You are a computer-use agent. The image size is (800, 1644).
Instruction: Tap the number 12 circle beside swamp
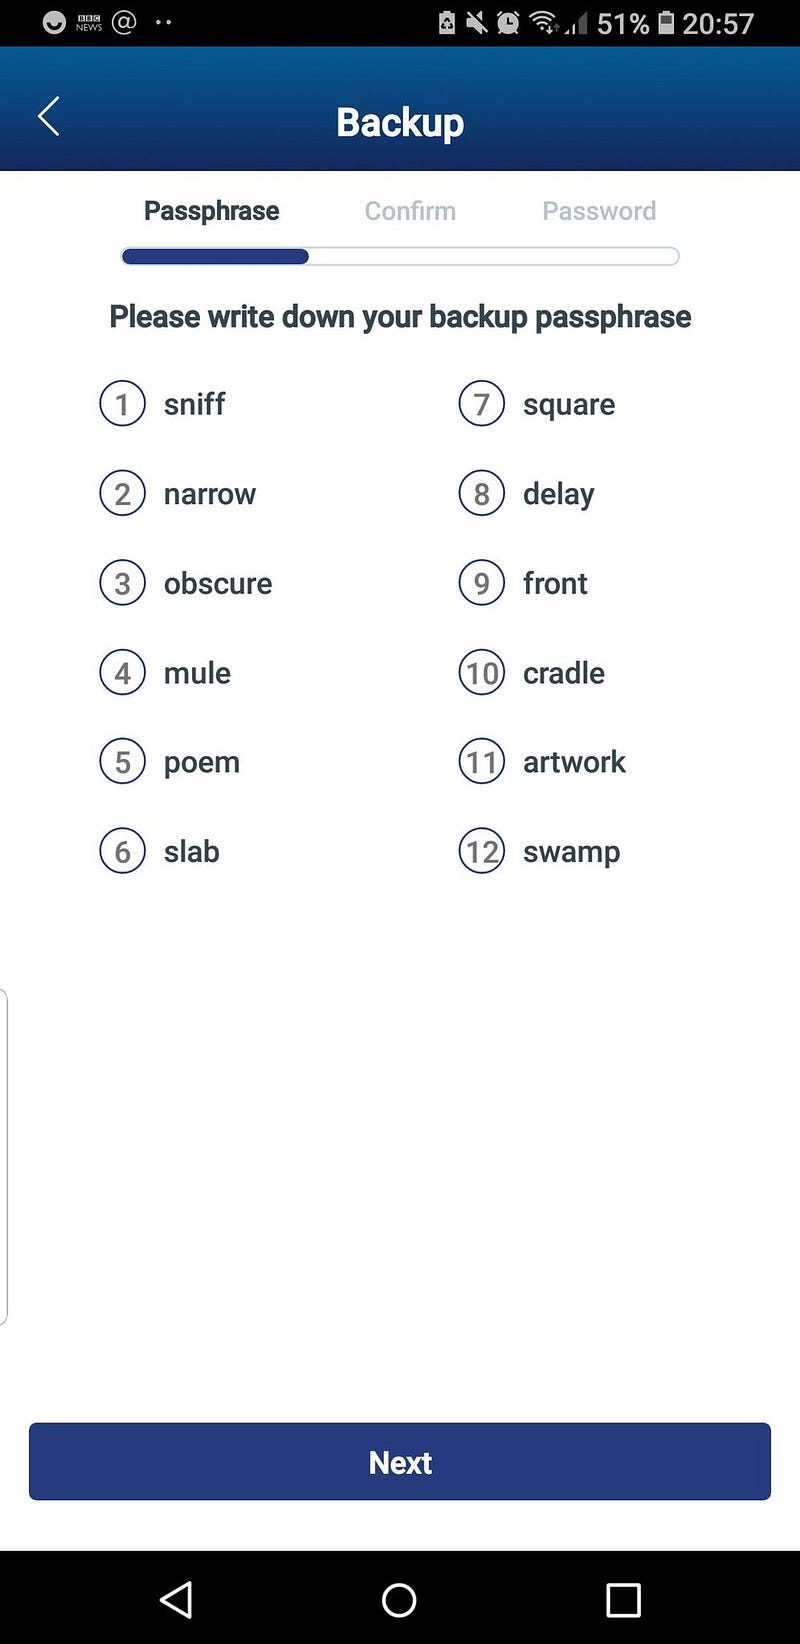point(482,852)
